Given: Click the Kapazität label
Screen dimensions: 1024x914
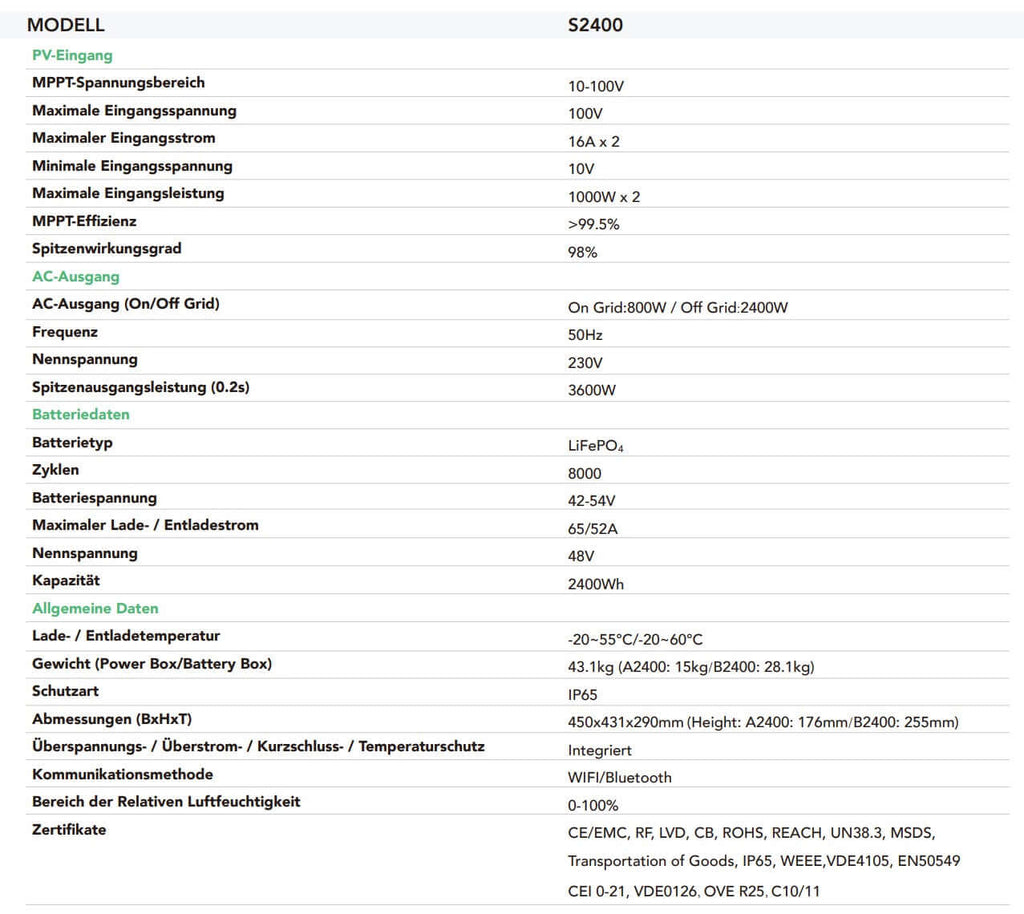Looking at the screenshot, I should tap(66, 581).
